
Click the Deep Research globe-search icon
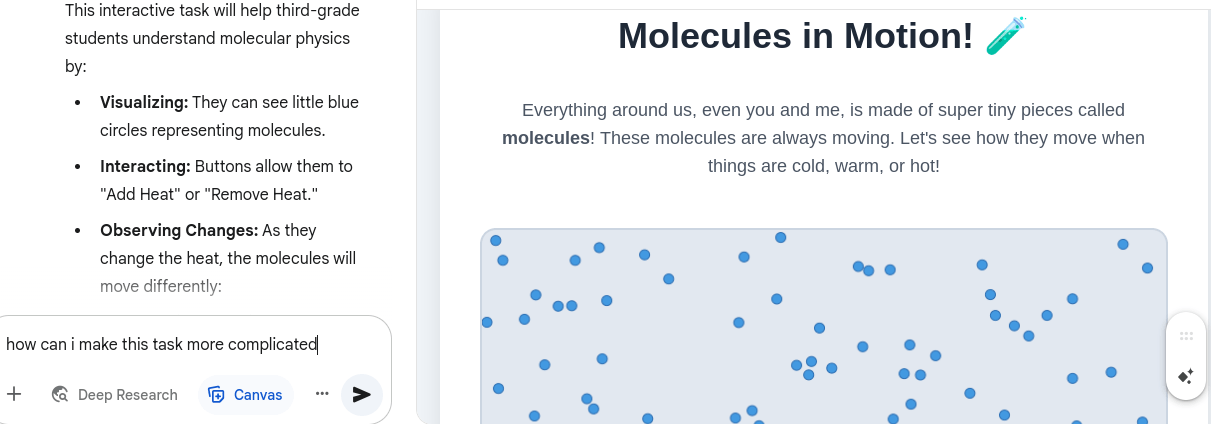(60, 395)
